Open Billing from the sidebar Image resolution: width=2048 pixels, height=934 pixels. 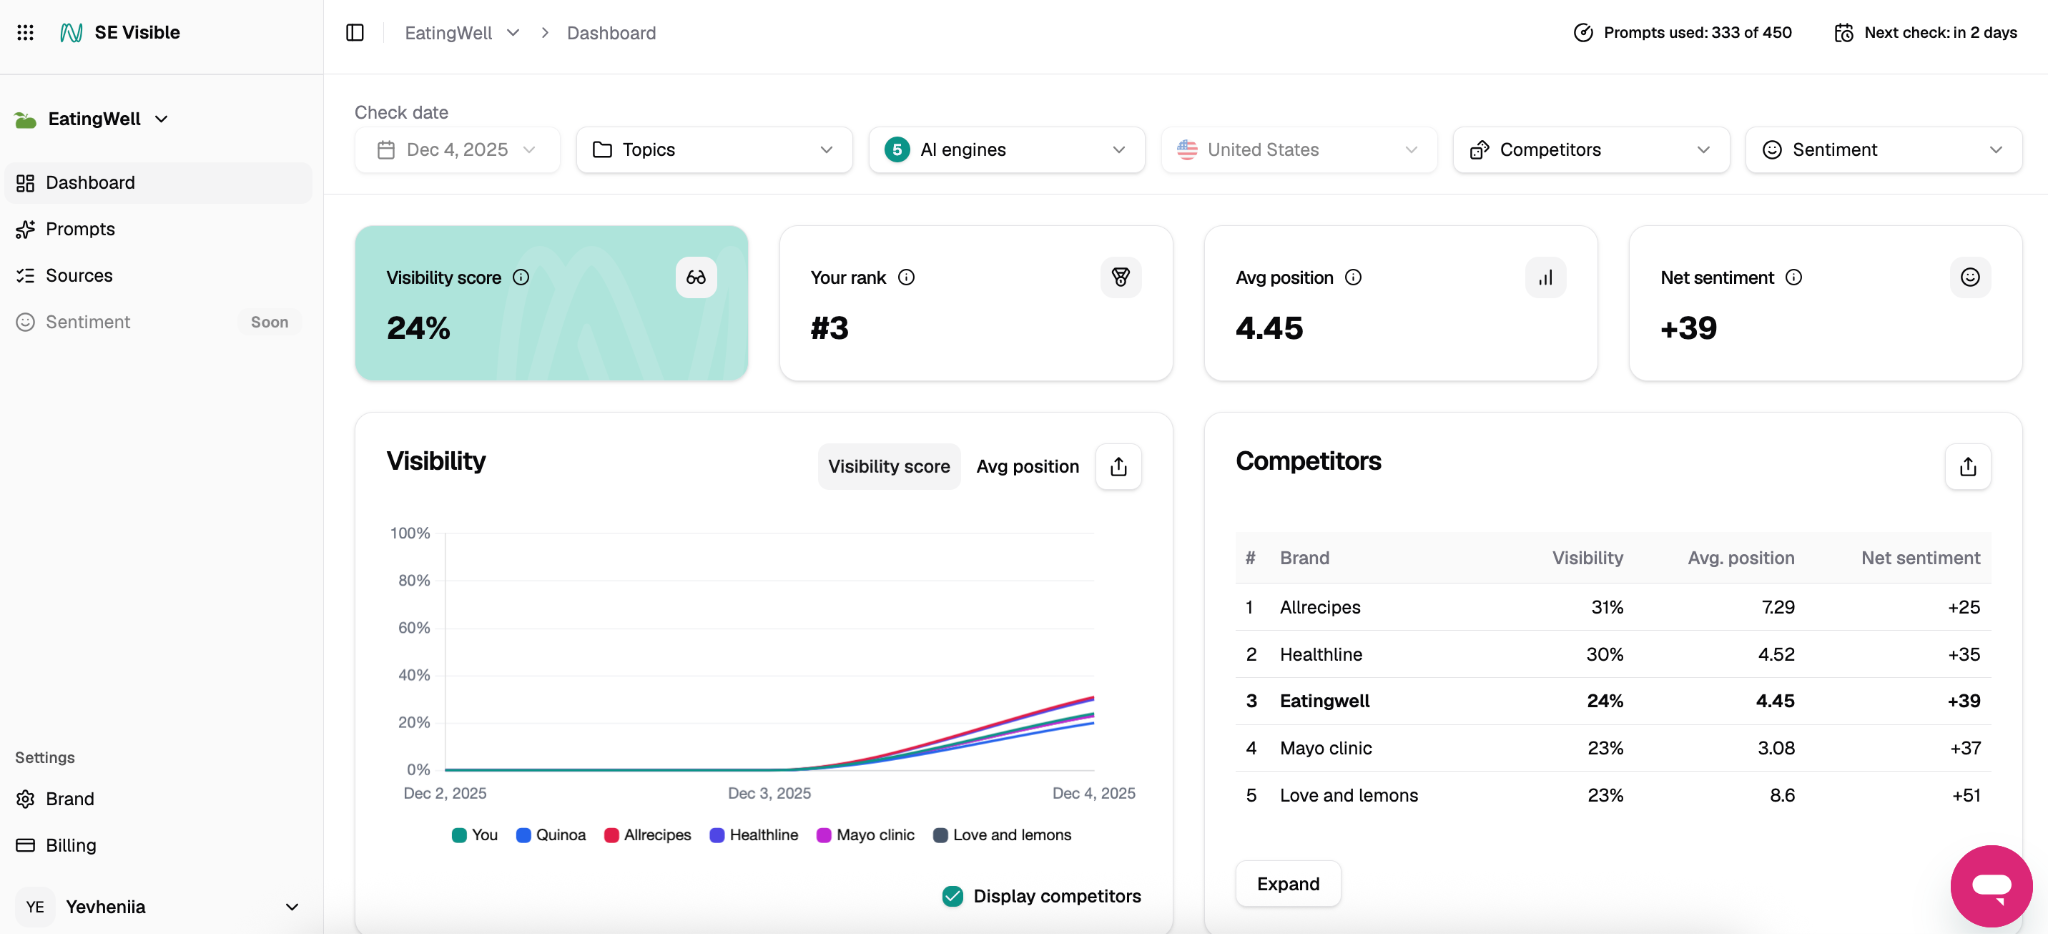pyautogui.click(x=70, y=844)
